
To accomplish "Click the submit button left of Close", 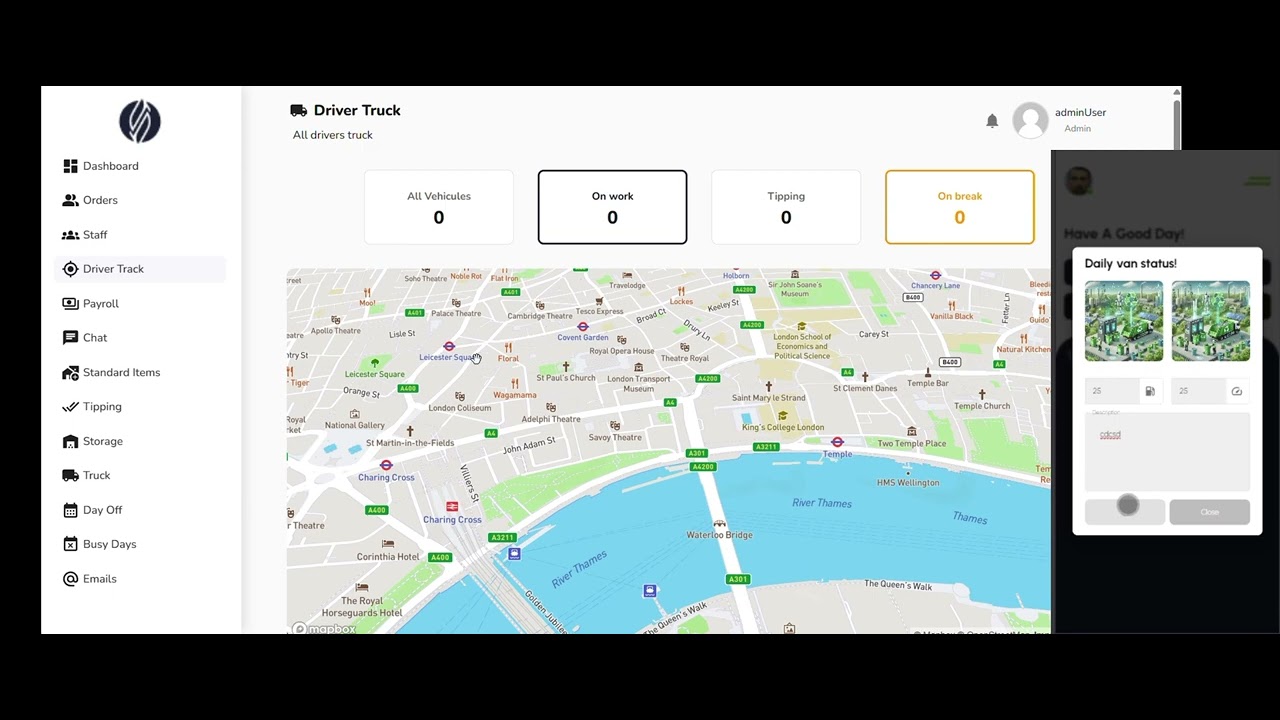I will [1125, 512].
